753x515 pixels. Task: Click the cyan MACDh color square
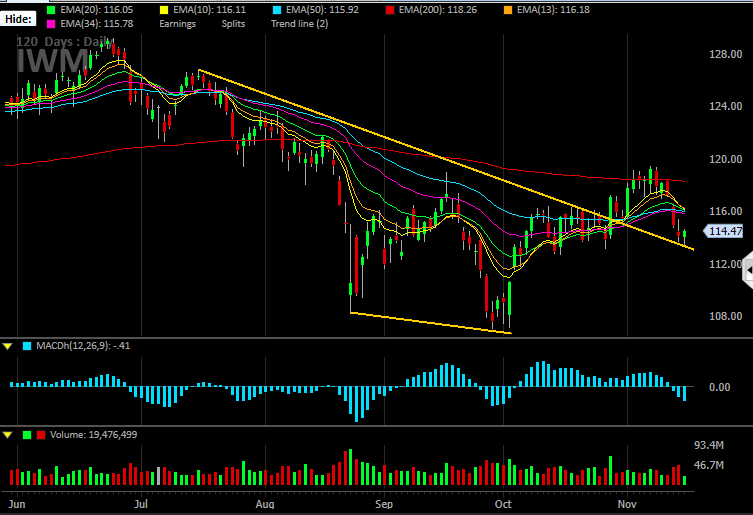coord(27,346)
